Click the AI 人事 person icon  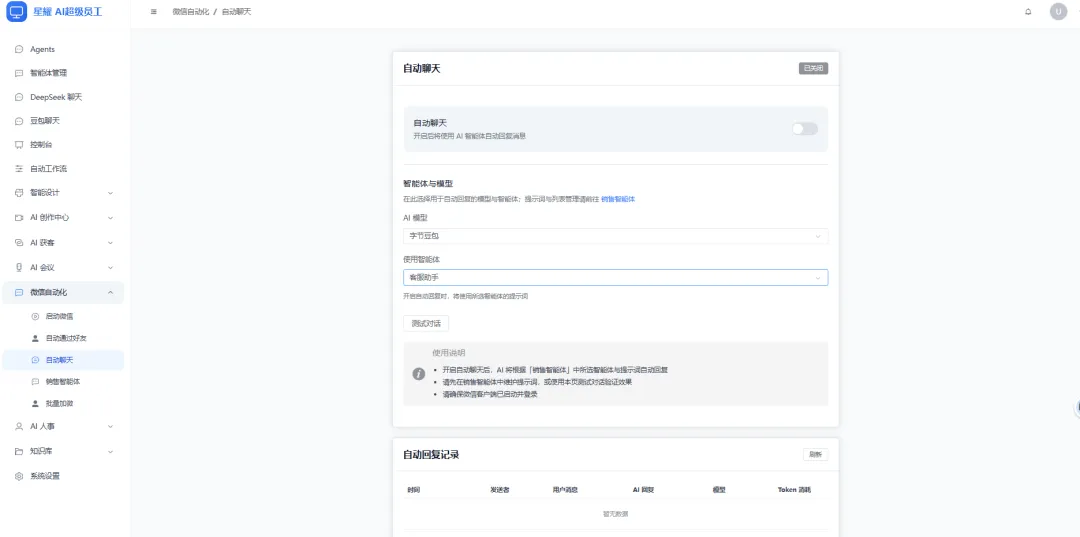click(19, 427)
